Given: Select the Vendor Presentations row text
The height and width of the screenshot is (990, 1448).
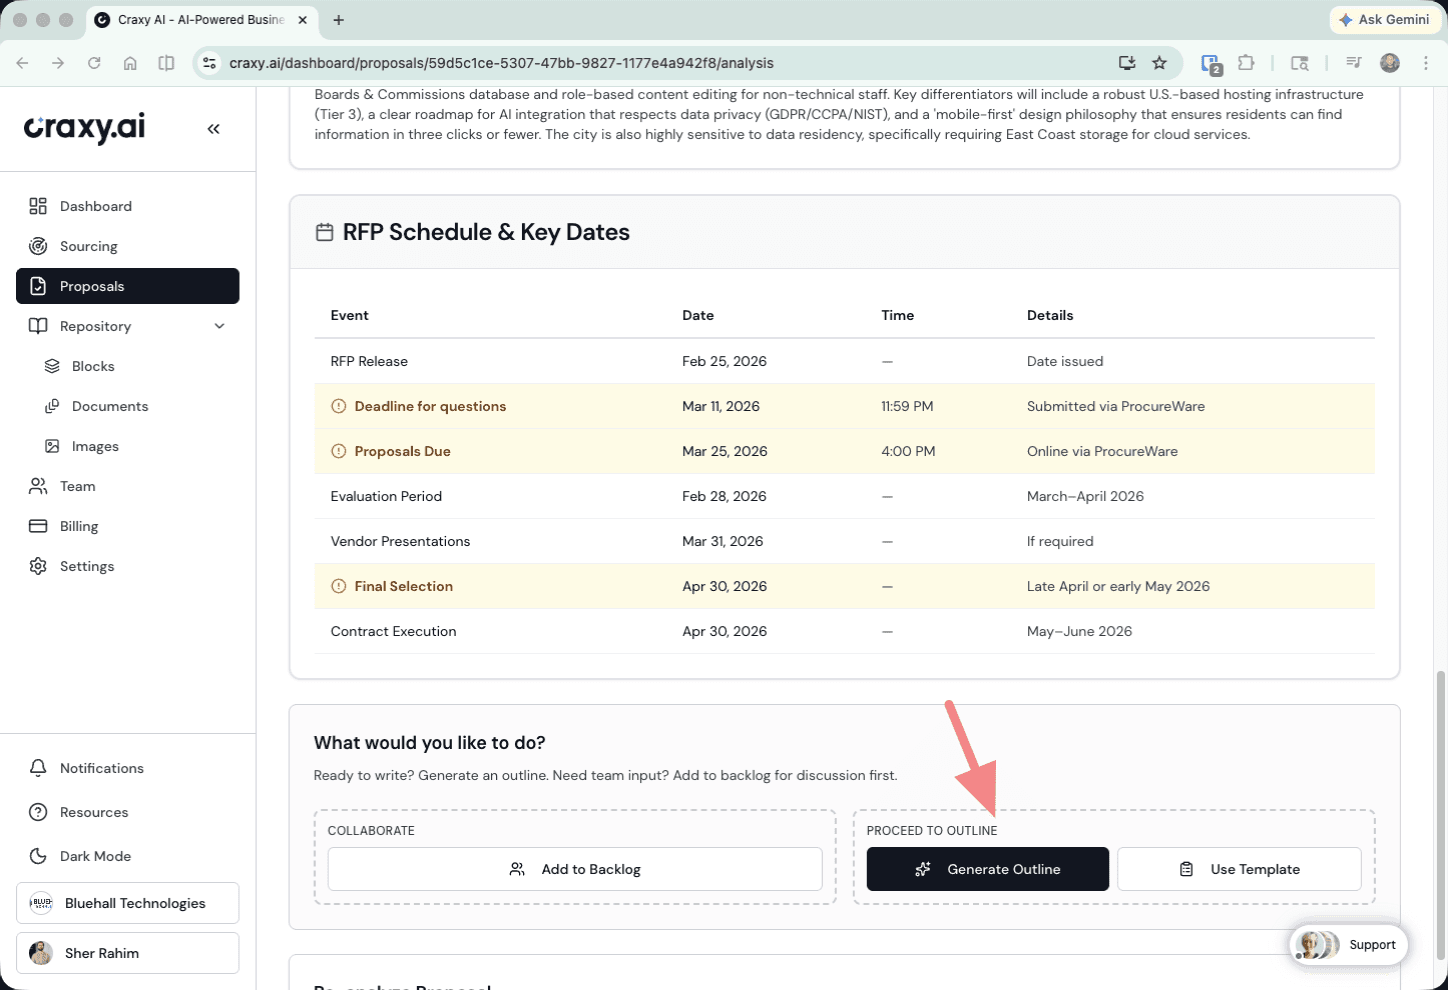Looking at the screenshot, I should pyautogui.click(x=400, y=541).
